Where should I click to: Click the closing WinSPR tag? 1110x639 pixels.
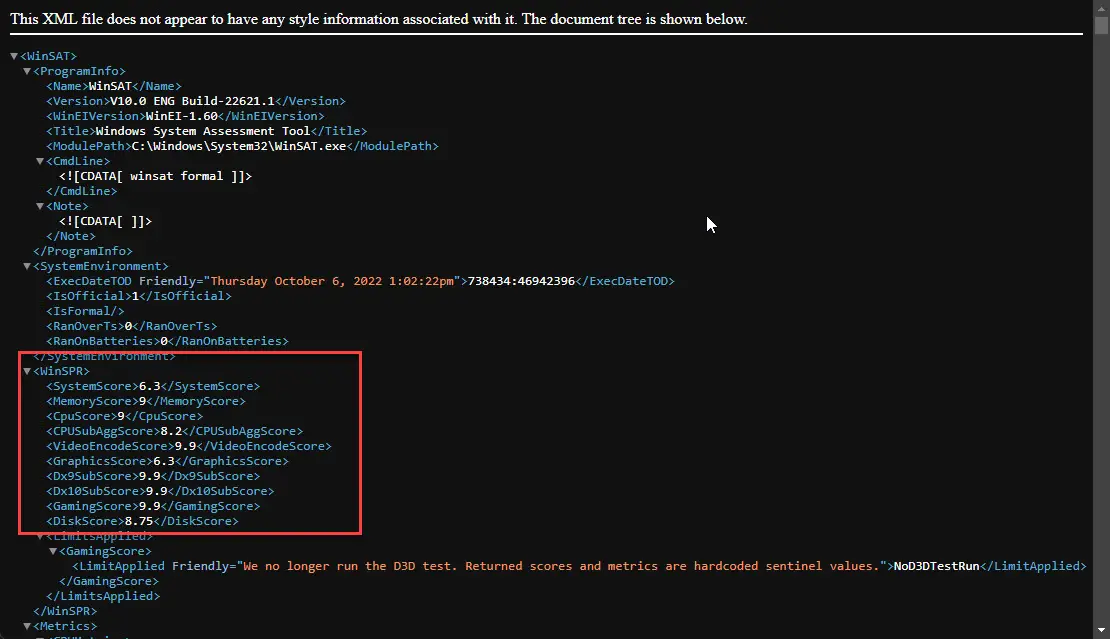click(65, 611)
